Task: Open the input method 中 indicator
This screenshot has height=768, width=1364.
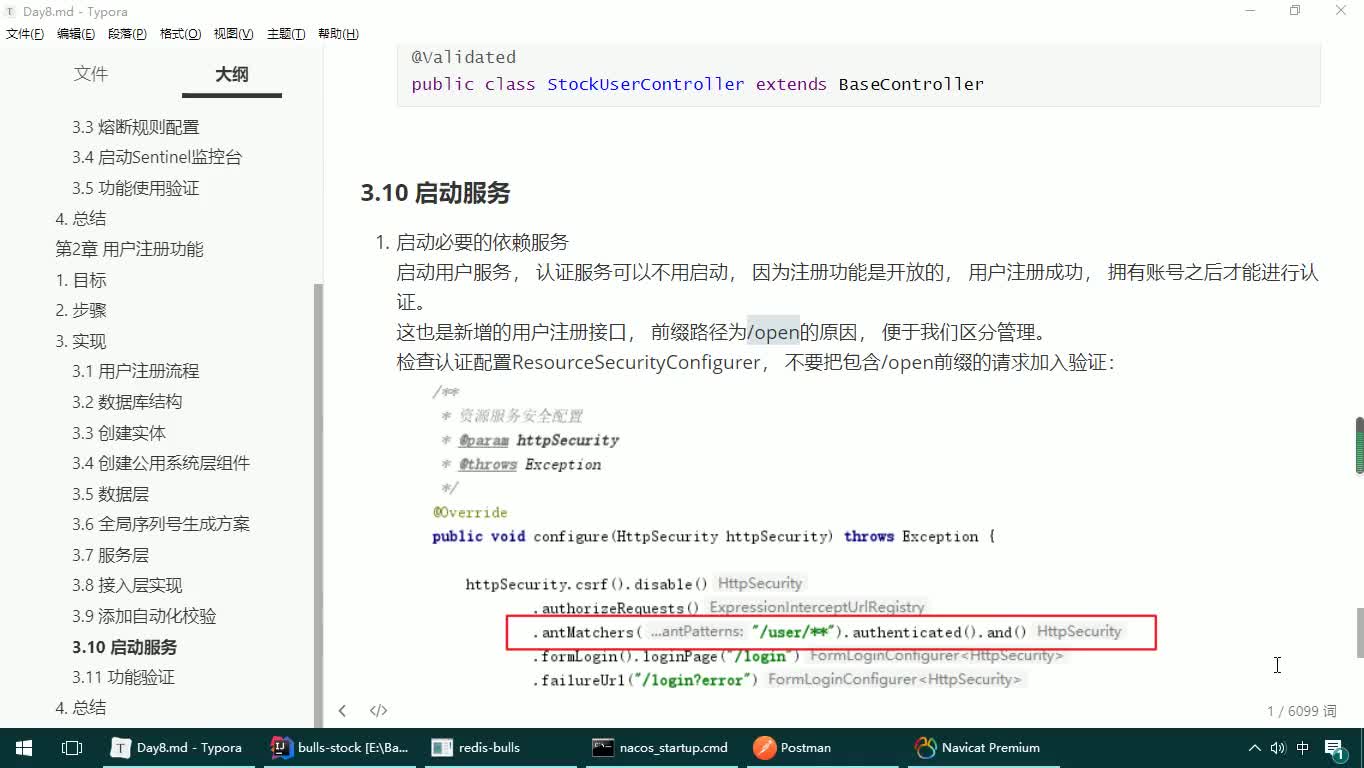Action: pos(1303,748)
